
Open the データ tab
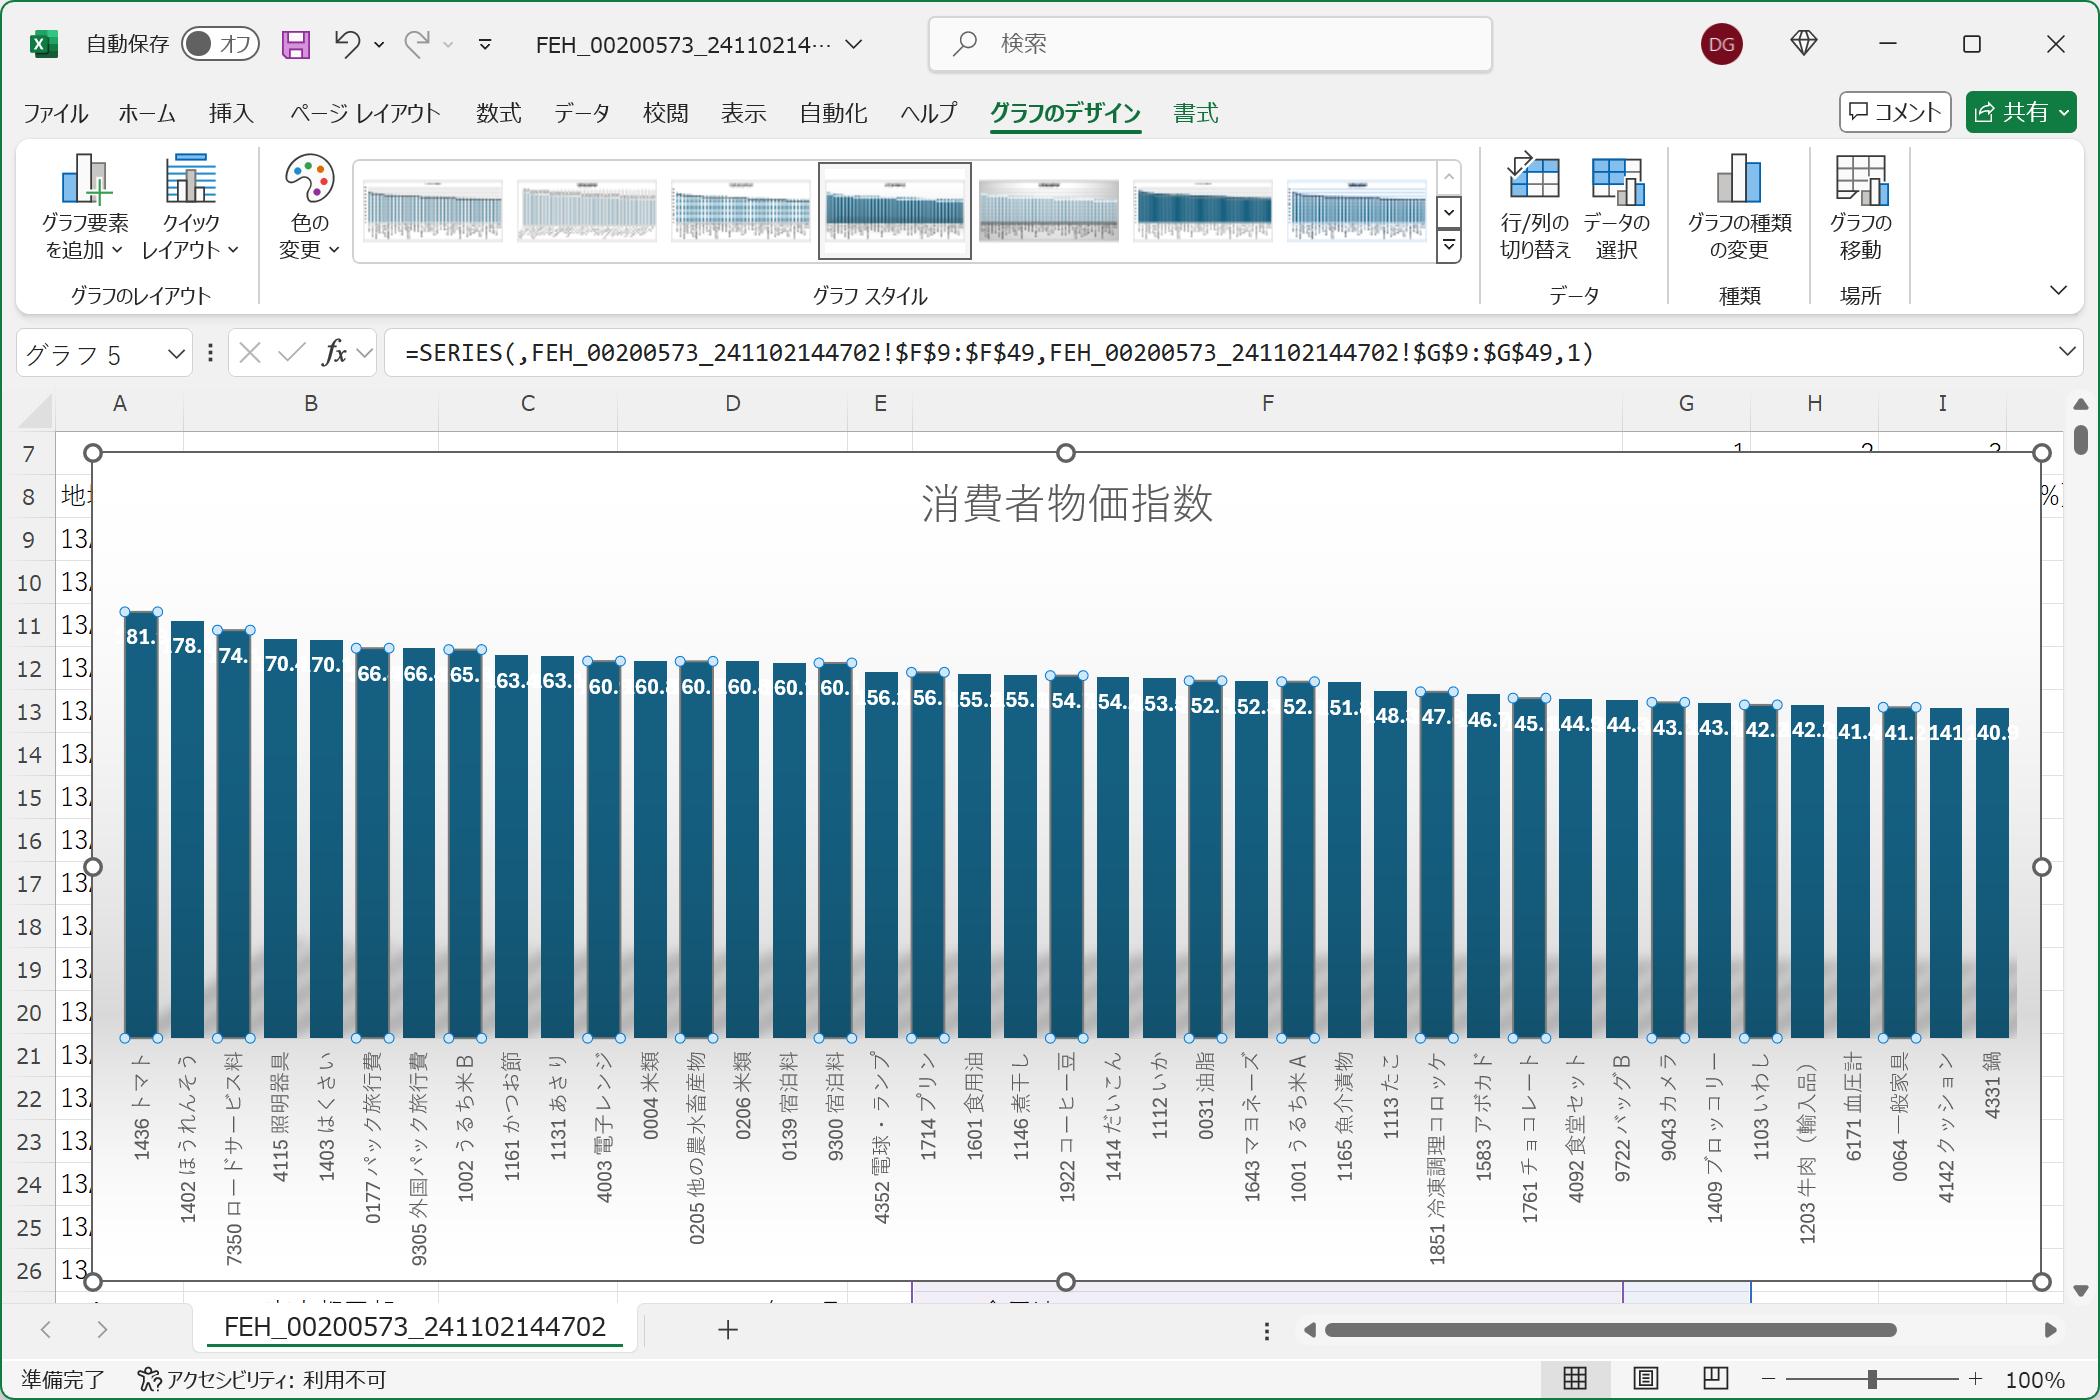click(582, 113)
